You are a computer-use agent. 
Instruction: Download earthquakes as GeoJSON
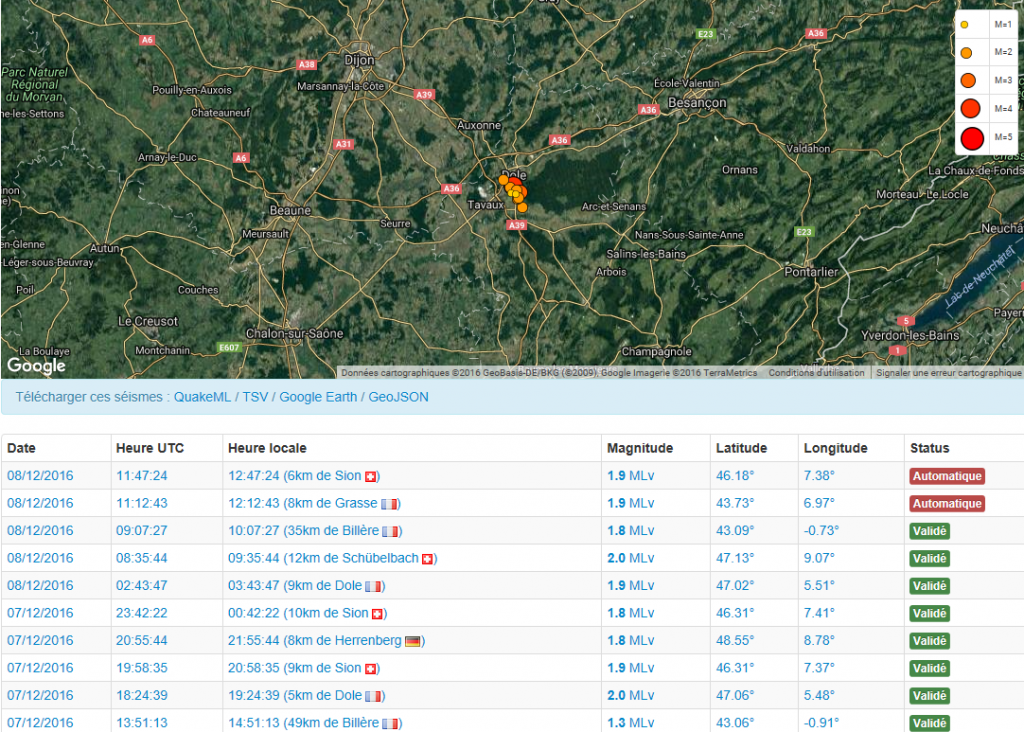click(x=398, y=397)
